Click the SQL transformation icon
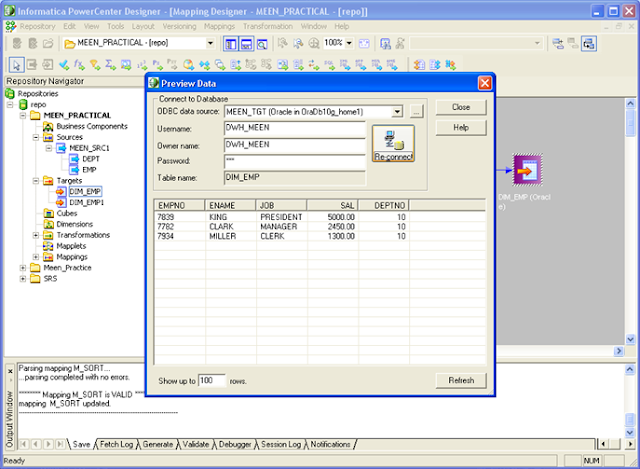The height and width of the screenshot is (469, 640). click(329, 64)
